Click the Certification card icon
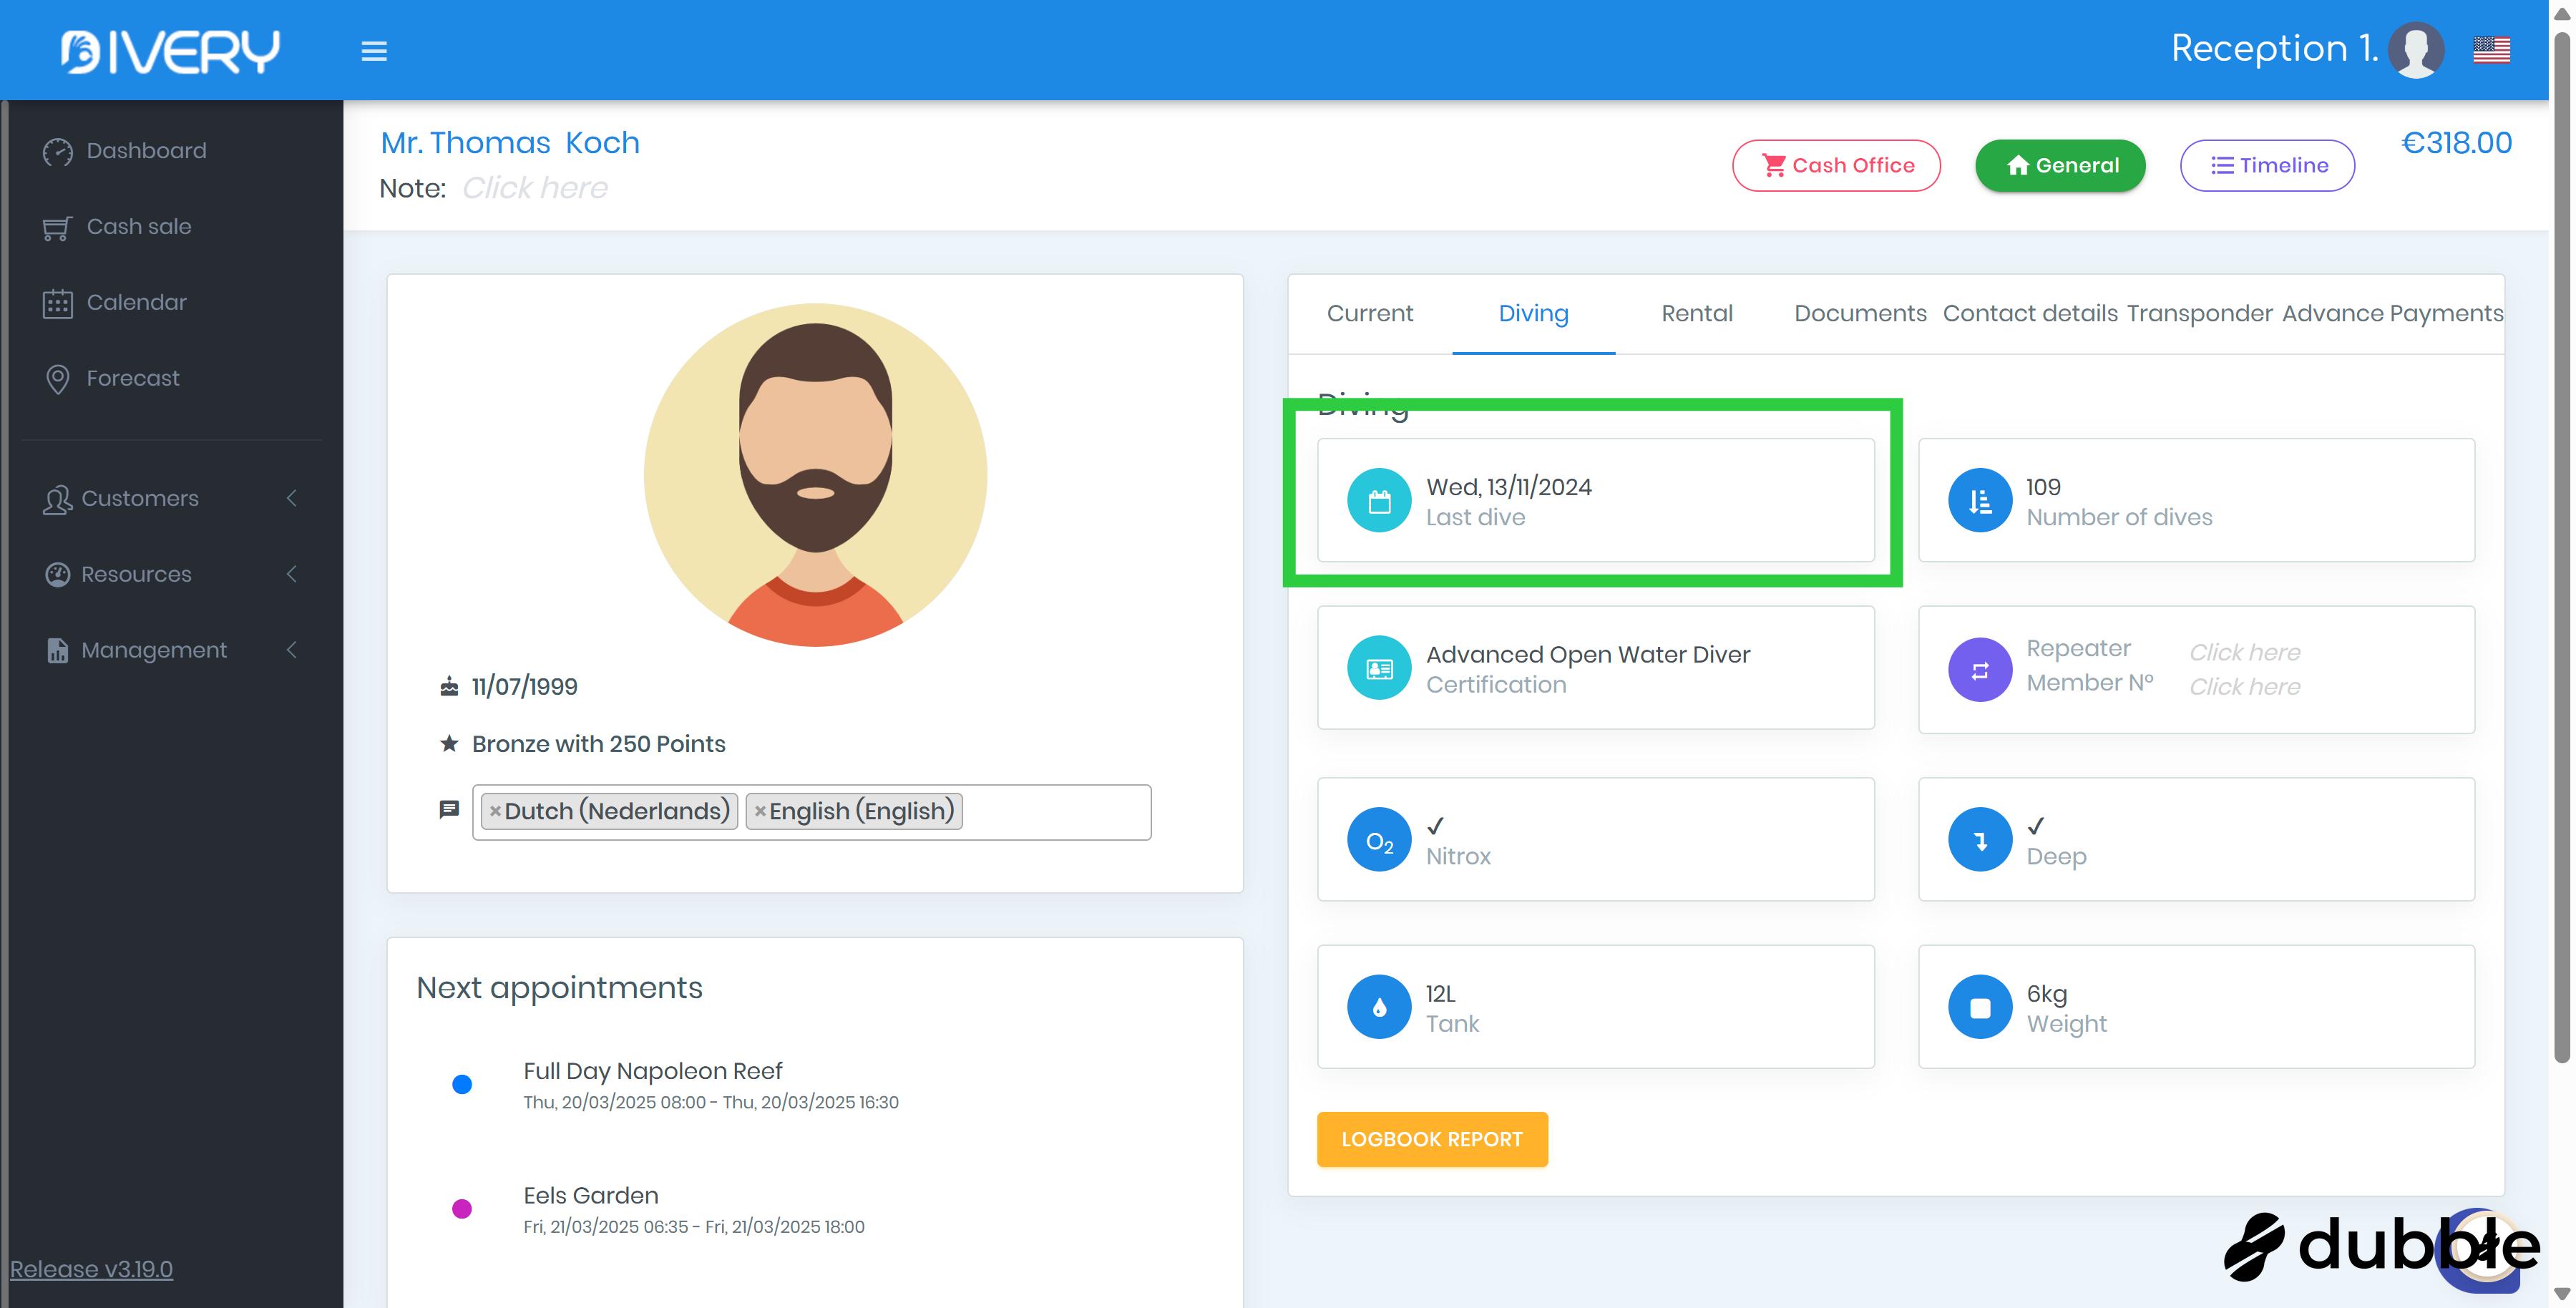The height and width of the screenshot is (1308, 2576). click(1379, 668)
